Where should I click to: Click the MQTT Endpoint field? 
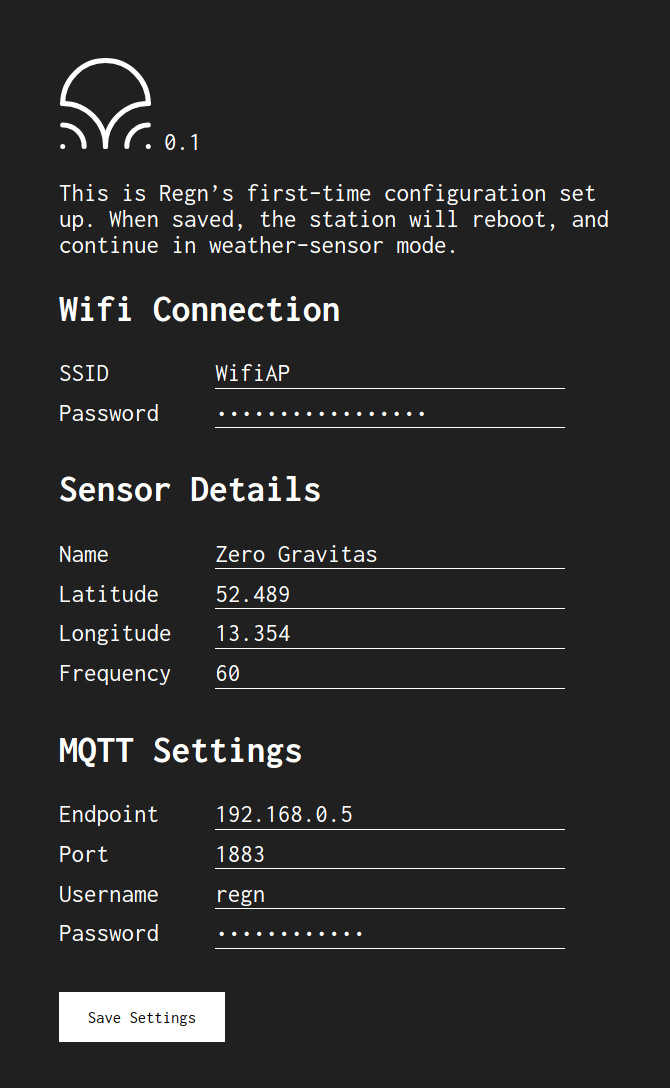click(x=390, y=814)
